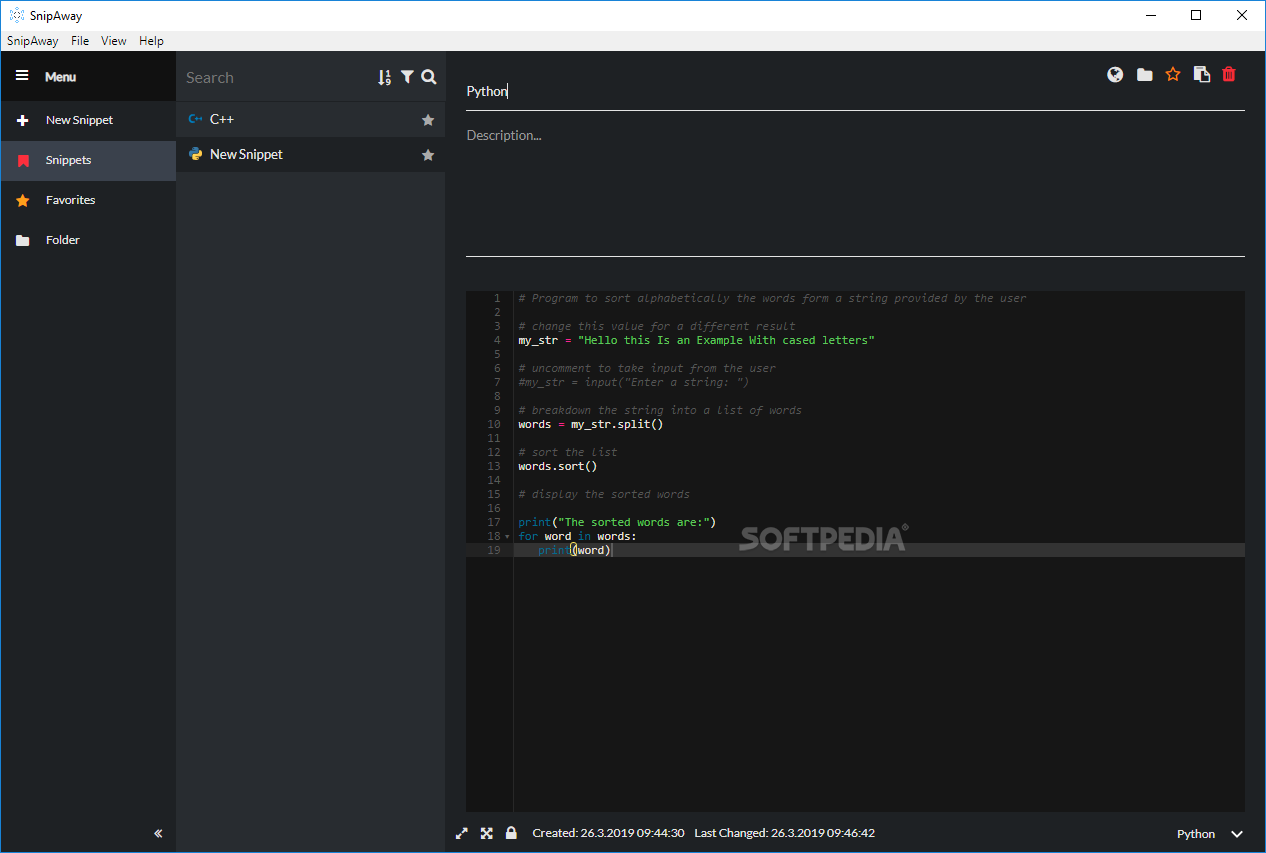
Task: Click the Python logo icon in list
Action: [196, 154]
